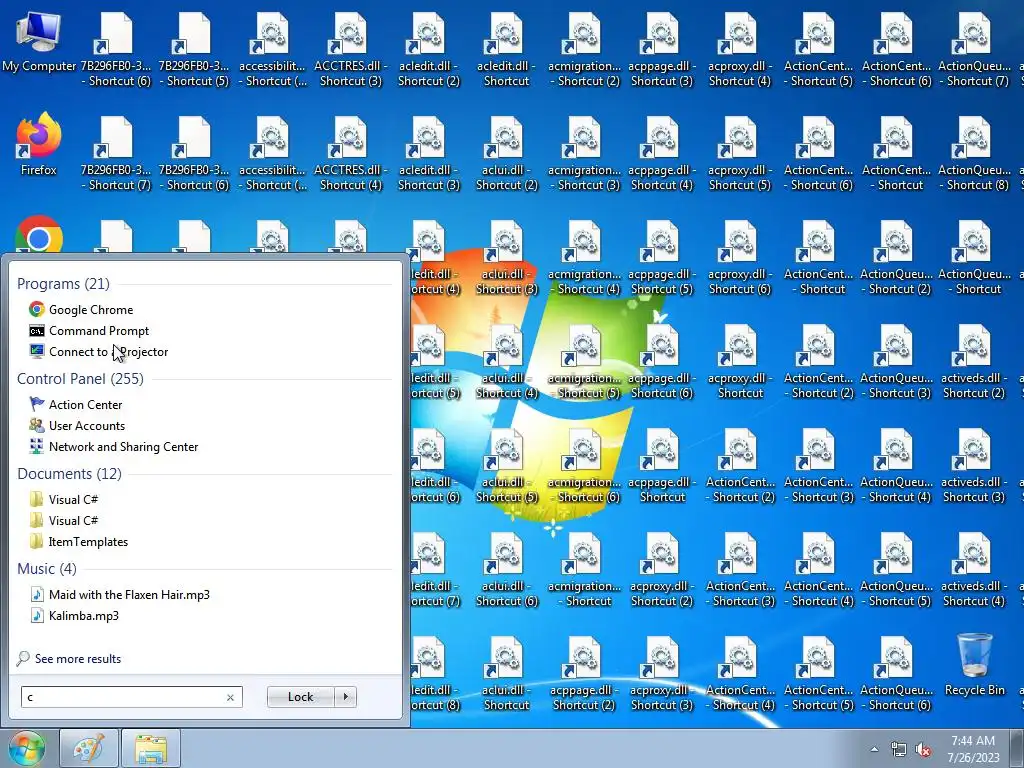The image size is (1024, 768).
Task: Show hidden tray icons arrow
Action: pyautogui.click(x=874, y=749)
